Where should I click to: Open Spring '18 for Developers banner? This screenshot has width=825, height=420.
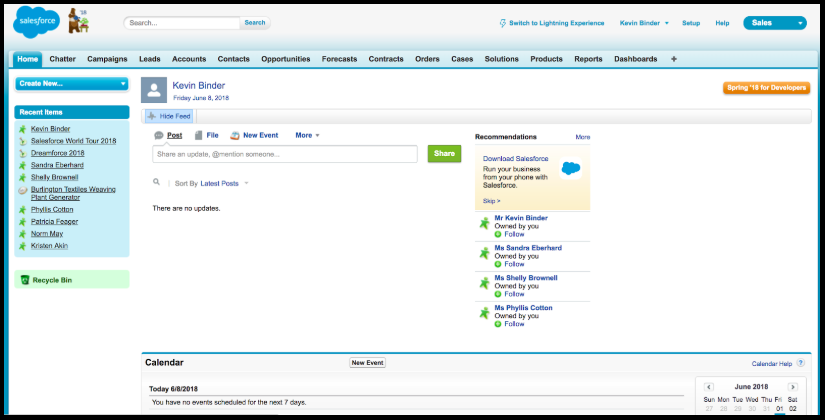click(x=766, y=88)
